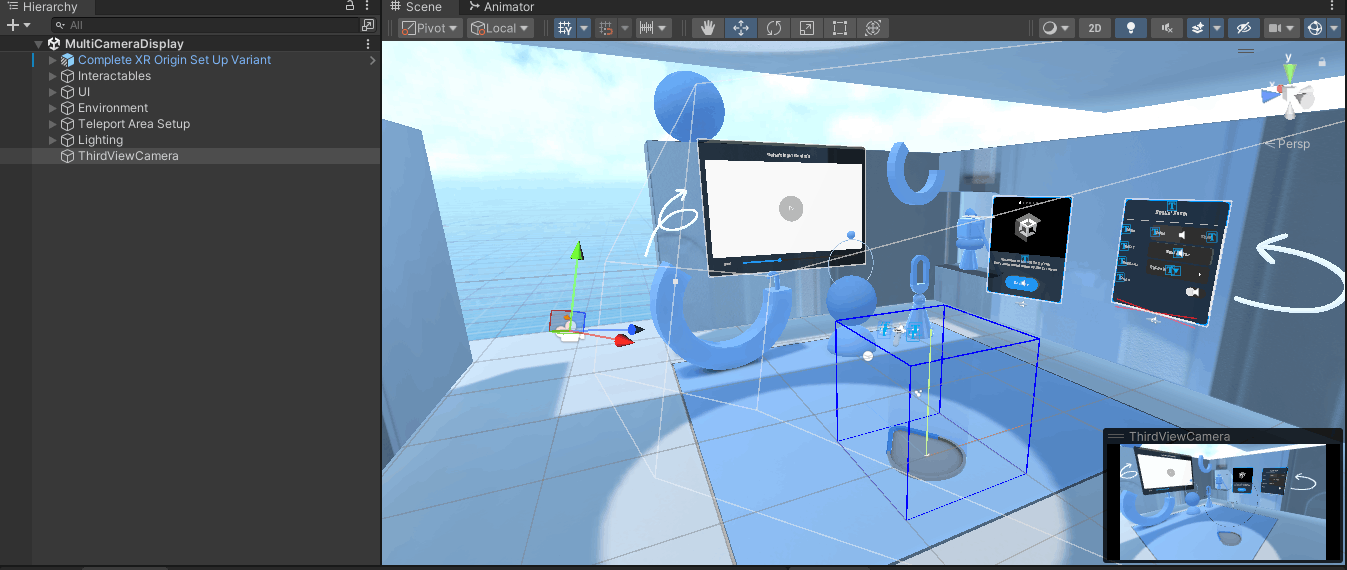
Task: Toggle grid snapping button
Action: (606, 28)
